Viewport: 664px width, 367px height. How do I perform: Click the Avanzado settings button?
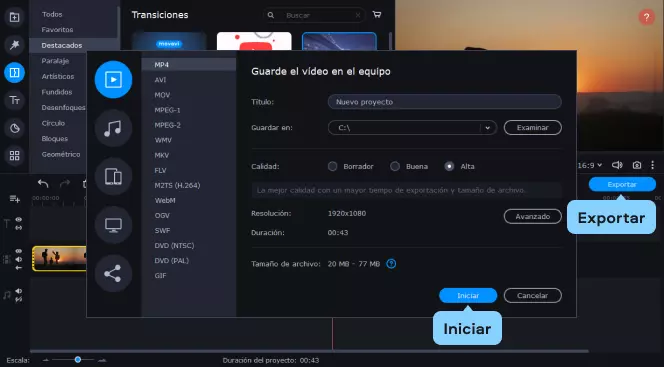[532, 216]
